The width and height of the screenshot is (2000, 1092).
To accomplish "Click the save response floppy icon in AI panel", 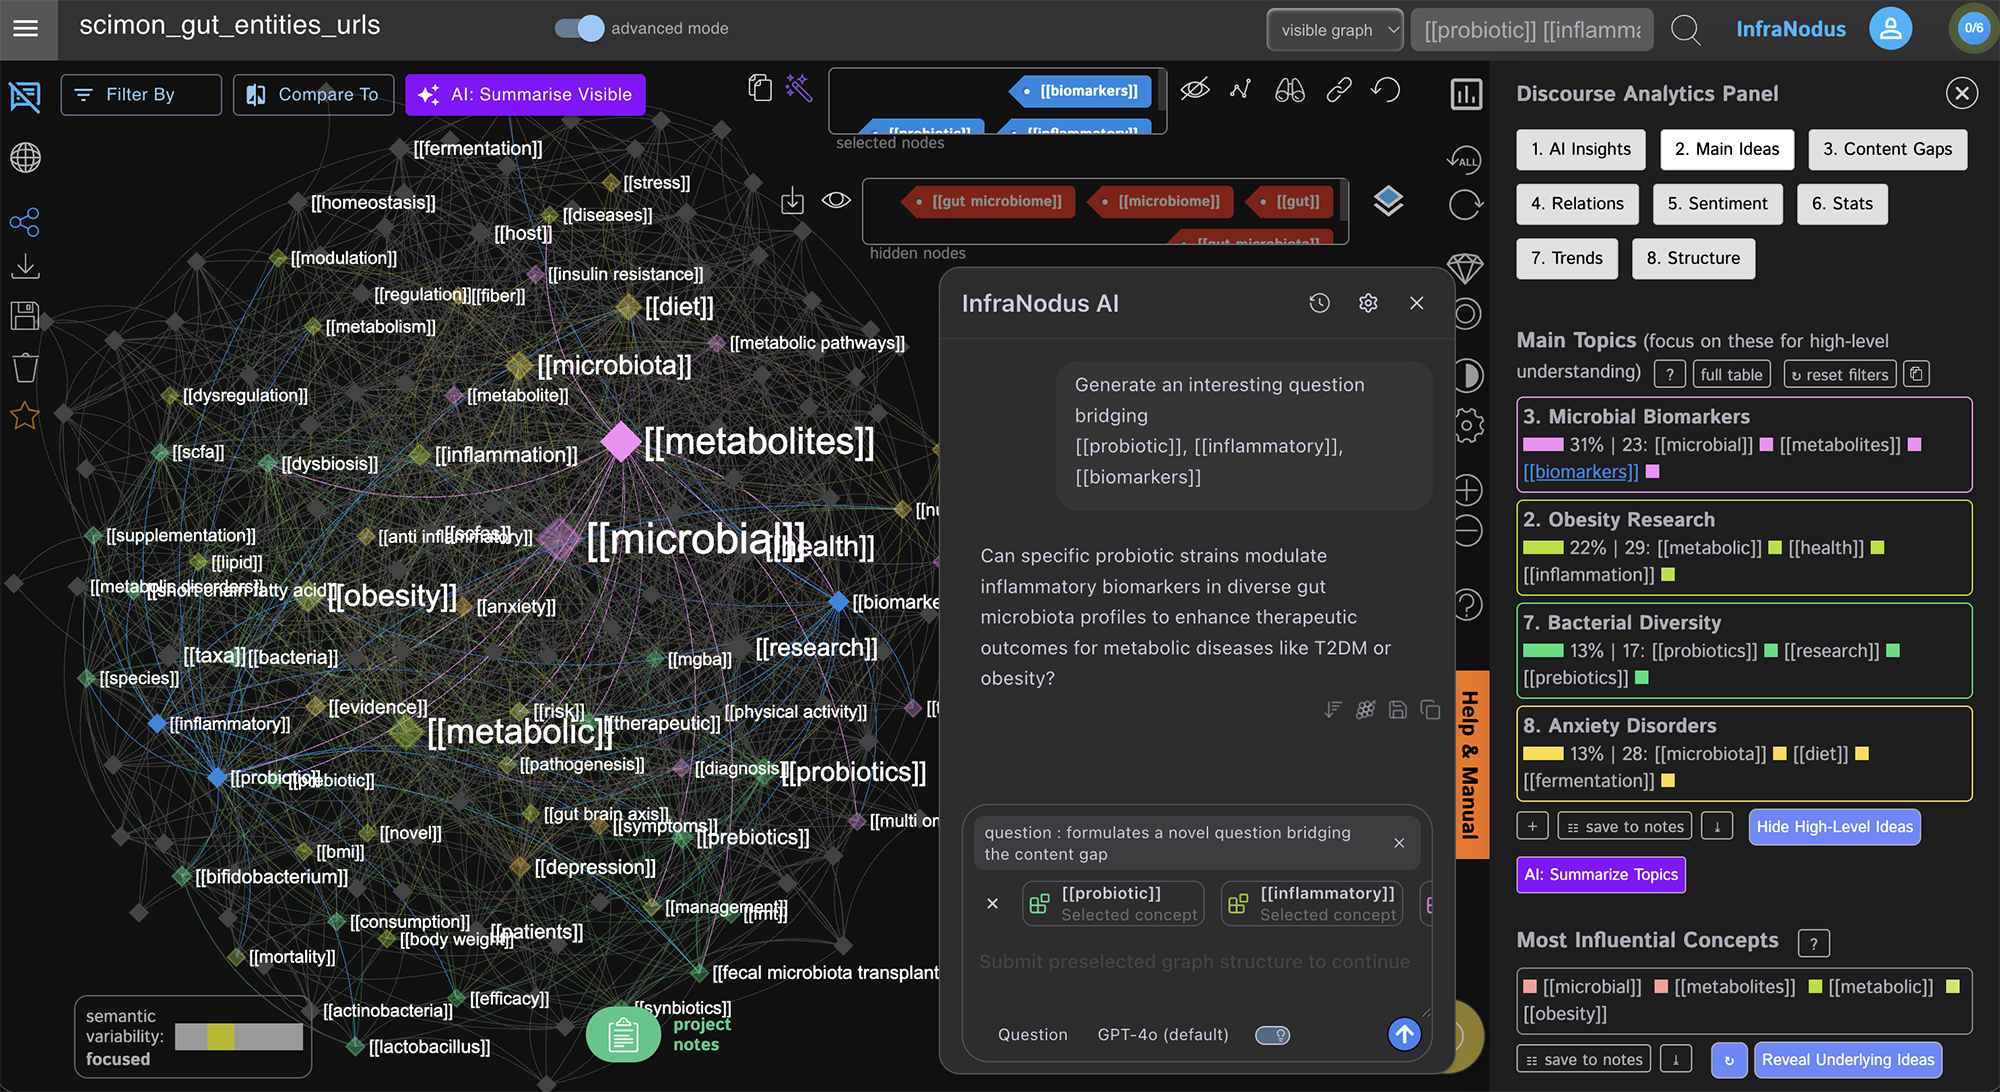I will click(1398, 710).
